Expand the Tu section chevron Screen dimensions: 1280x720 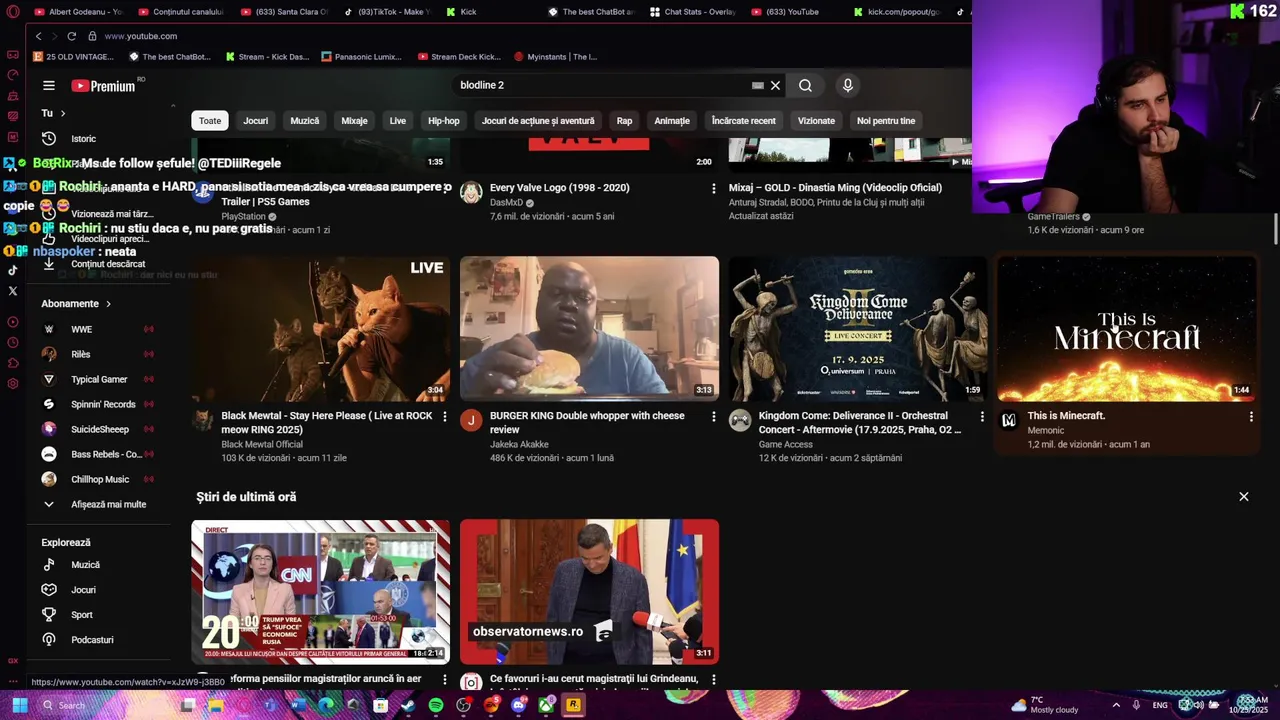coord(63,113)
